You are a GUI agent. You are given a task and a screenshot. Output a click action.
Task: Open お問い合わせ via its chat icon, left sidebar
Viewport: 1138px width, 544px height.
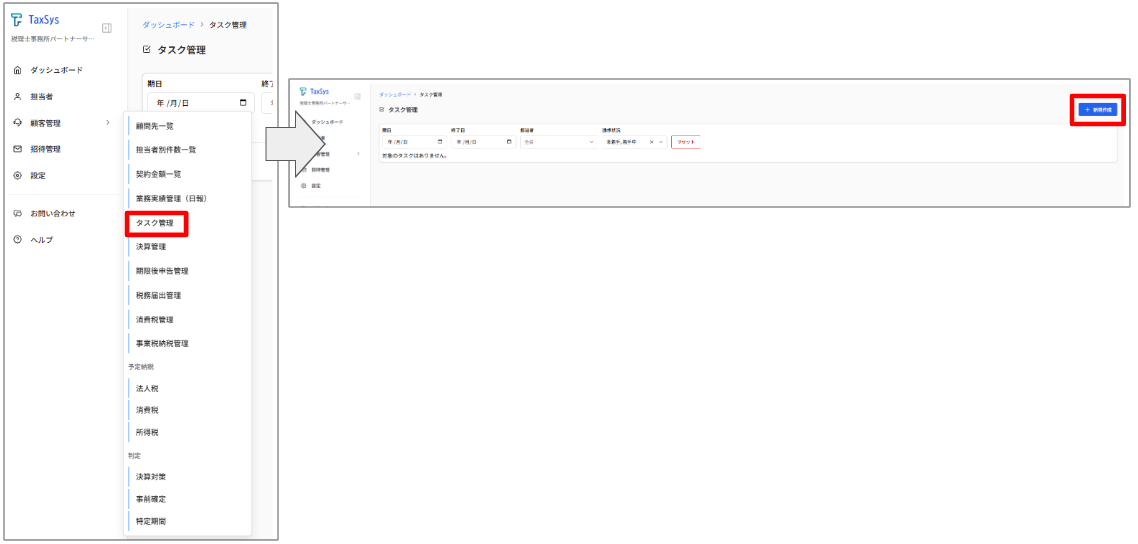click(17, 214)
